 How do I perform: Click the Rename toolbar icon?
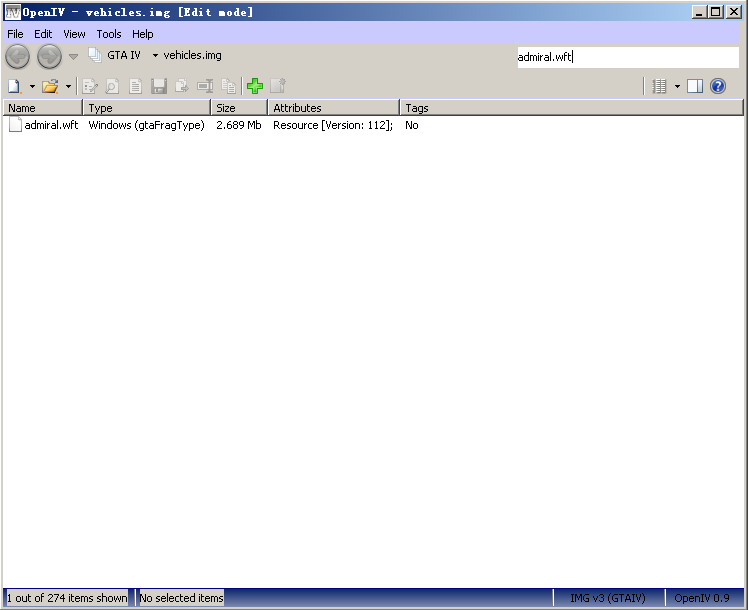pyautogui.click(x=205, y=86)
